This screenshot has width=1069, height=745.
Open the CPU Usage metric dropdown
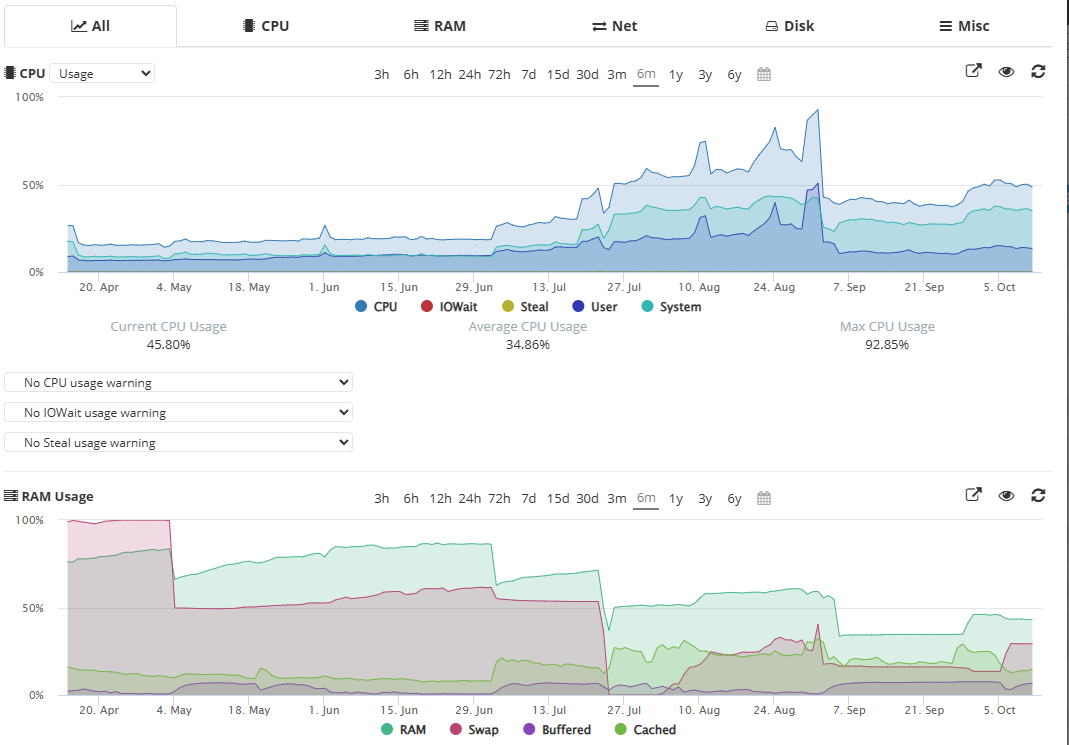pyautogui.click(x=102, y=73)
